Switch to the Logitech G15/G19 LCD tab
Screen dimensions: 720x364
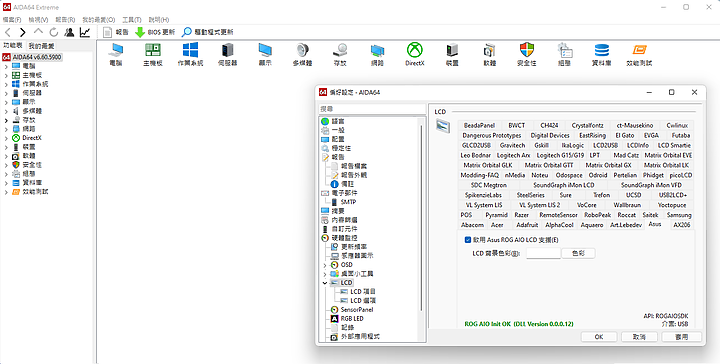[x=560, y=155]
